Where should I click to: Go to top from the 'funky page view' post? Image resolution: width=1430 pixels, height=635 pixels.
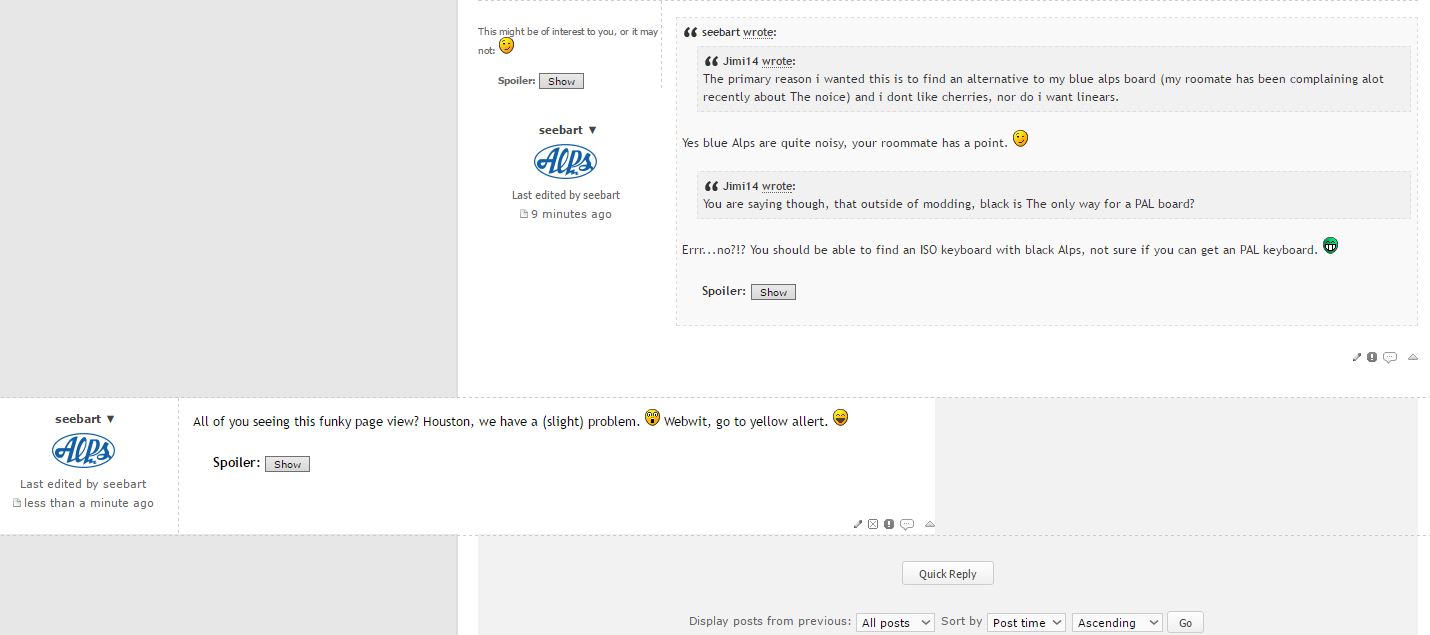[x=930, y=524]
